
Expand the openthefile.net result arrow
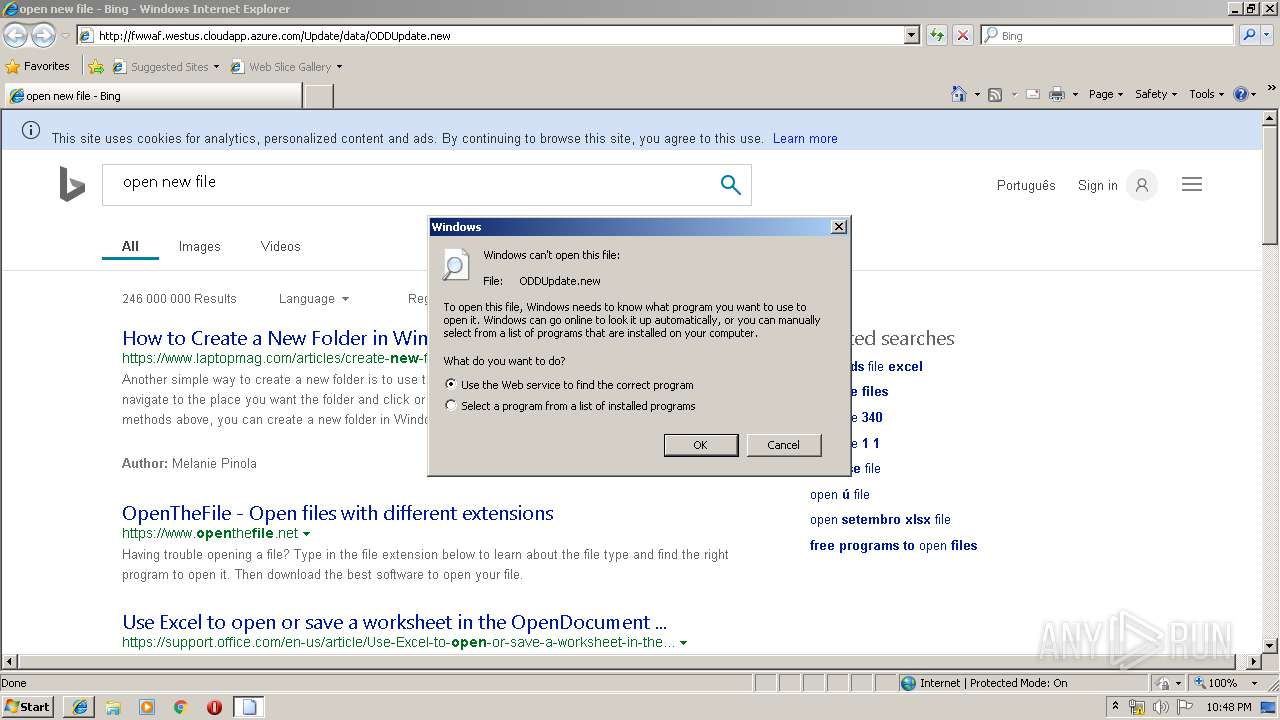[x=306, y=533]
